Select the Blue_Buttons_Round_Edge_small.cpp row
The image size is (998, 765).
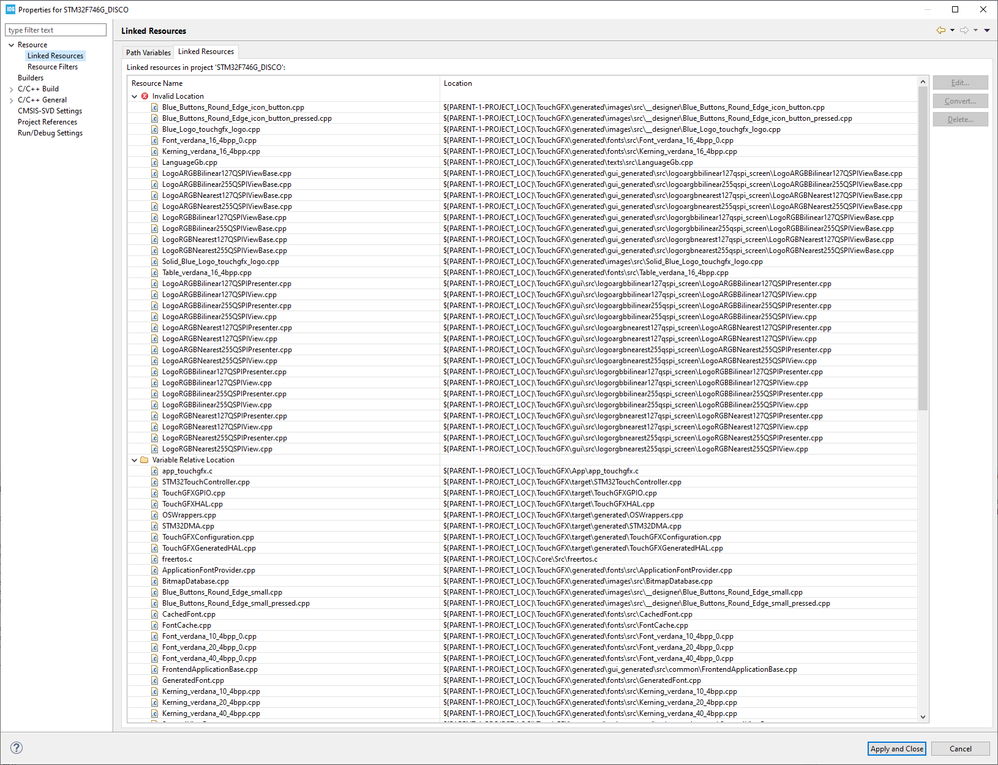tap(523, 592)
